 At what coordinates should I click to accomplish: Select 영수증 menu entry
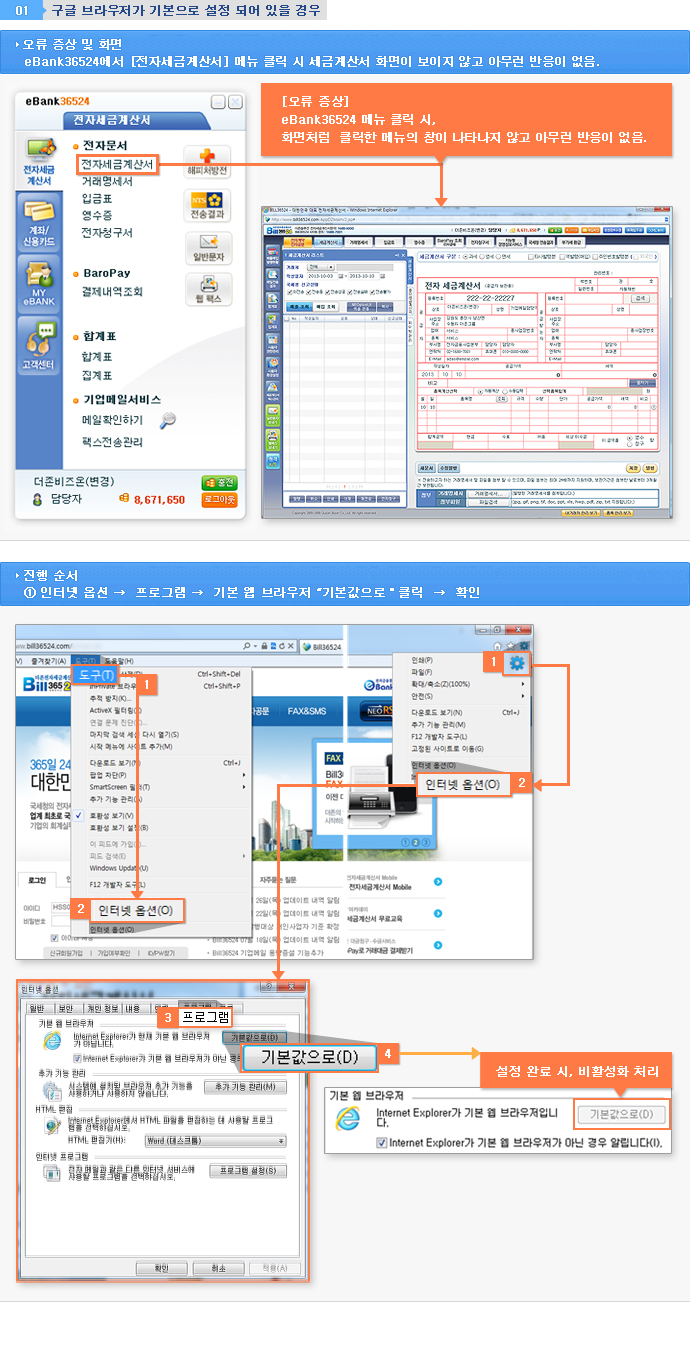[97, 215]
